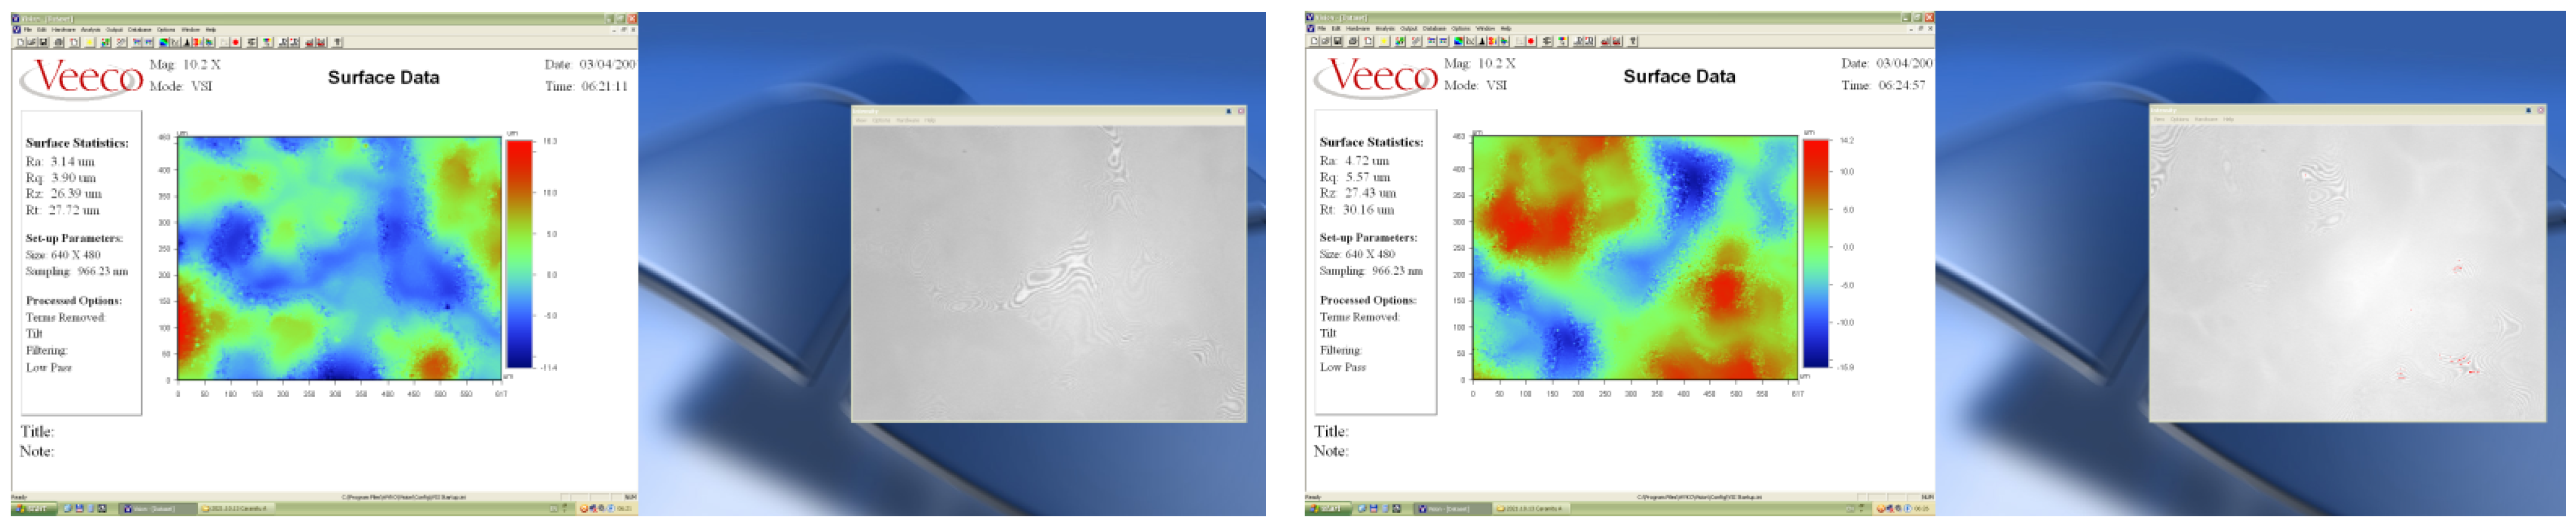Open Options menu in right Vision window
2576x527 pixels.
1461,29
